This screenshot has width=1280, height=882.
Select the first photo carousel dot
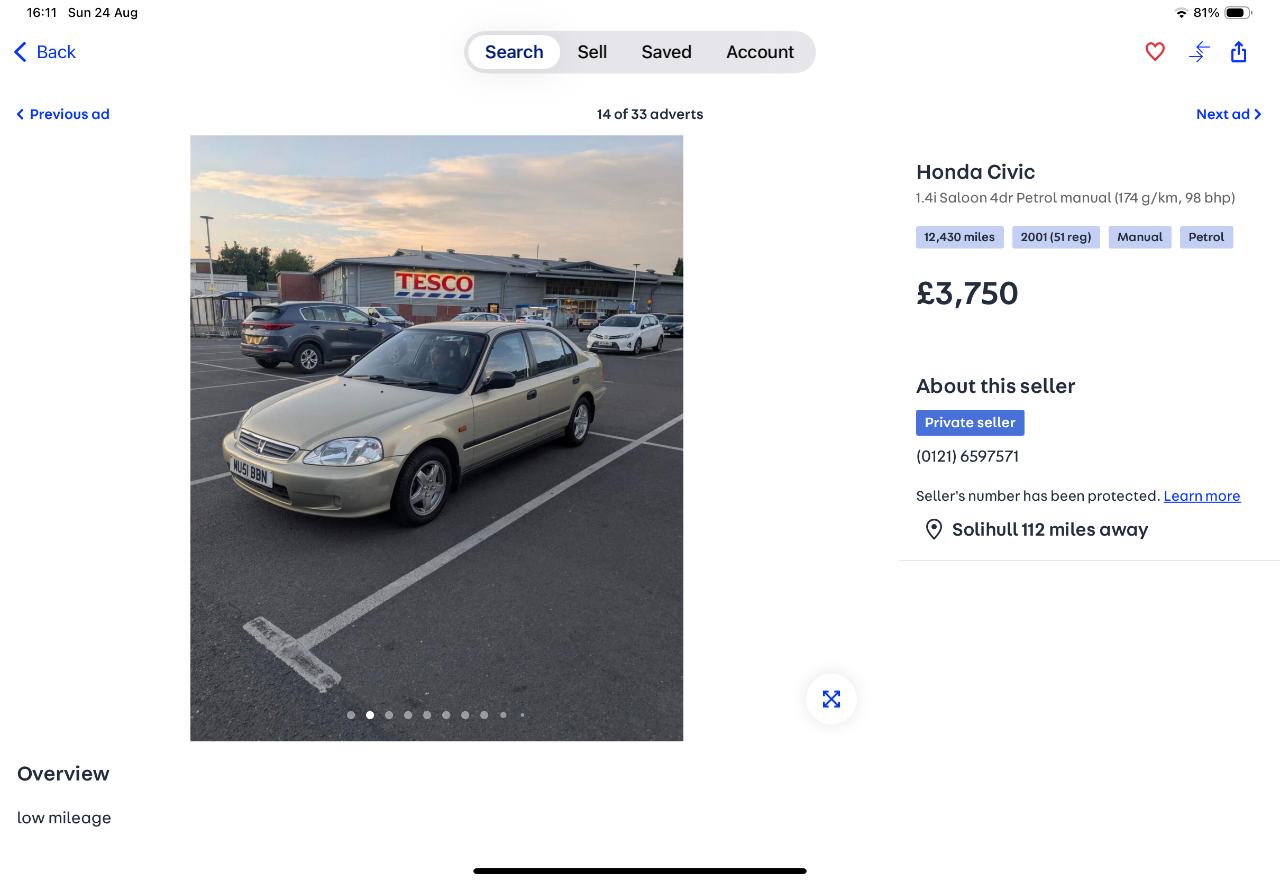coord(351,715)
